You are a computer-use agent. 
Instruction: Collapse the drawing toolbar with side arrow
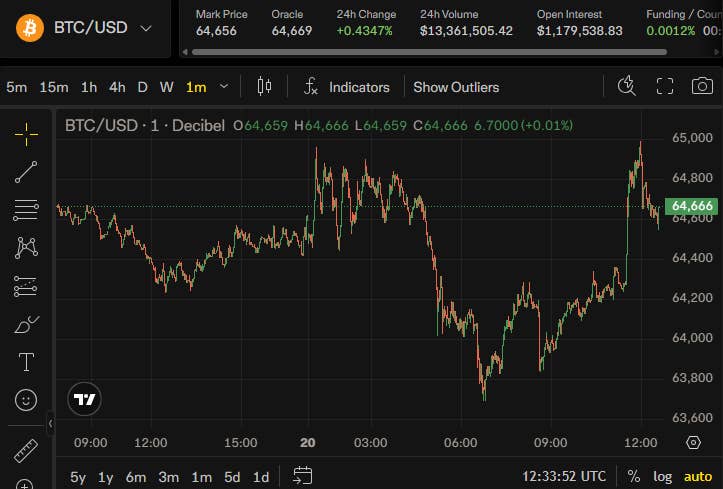point(51,423)
